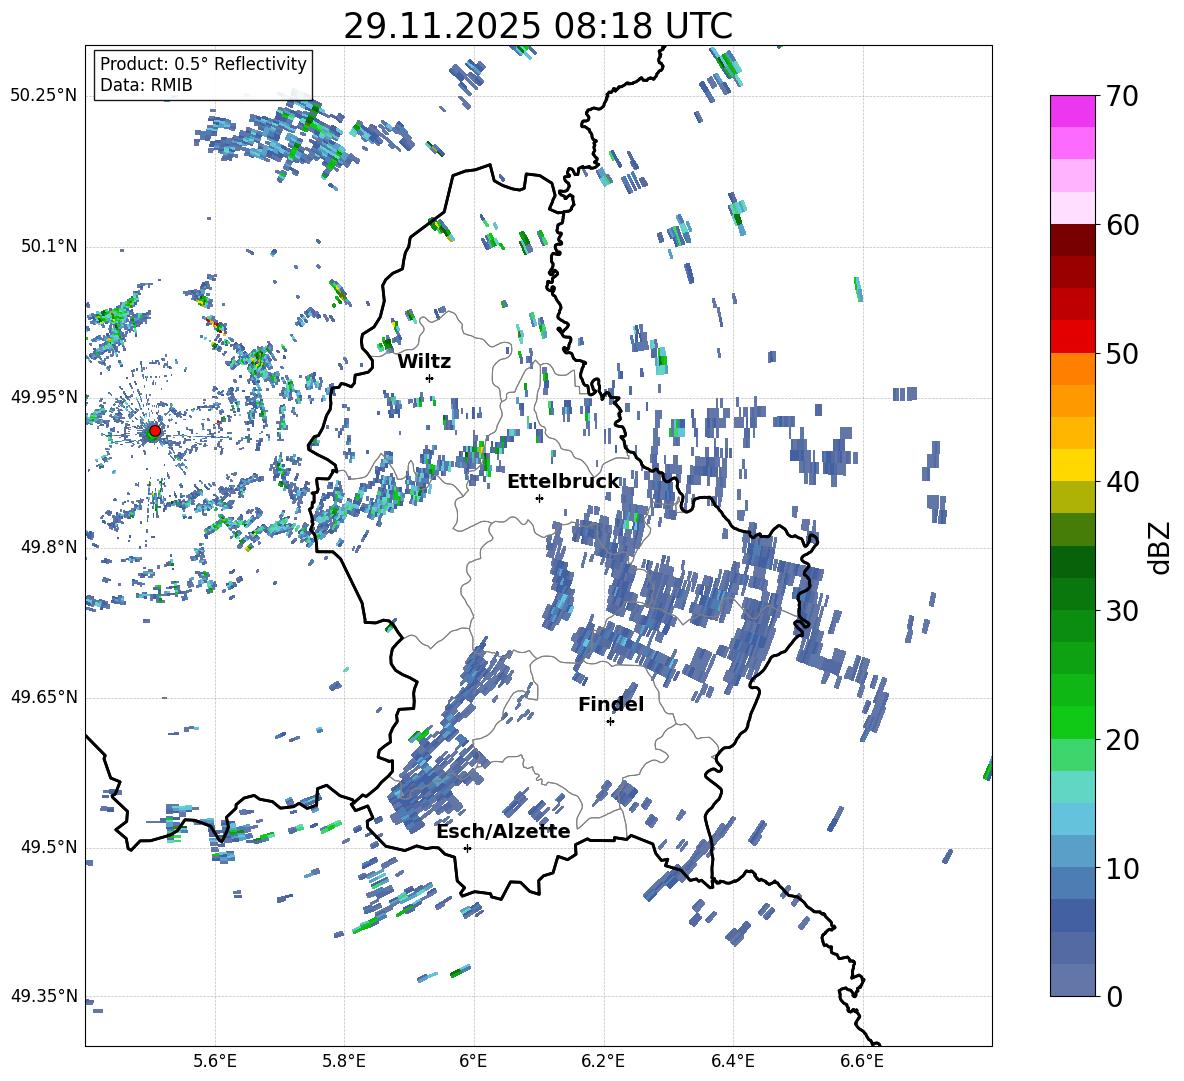Screen dimensions: 1184x1081
Task: Click the Ettelbruck cross marker
Action: coord(539,498)
